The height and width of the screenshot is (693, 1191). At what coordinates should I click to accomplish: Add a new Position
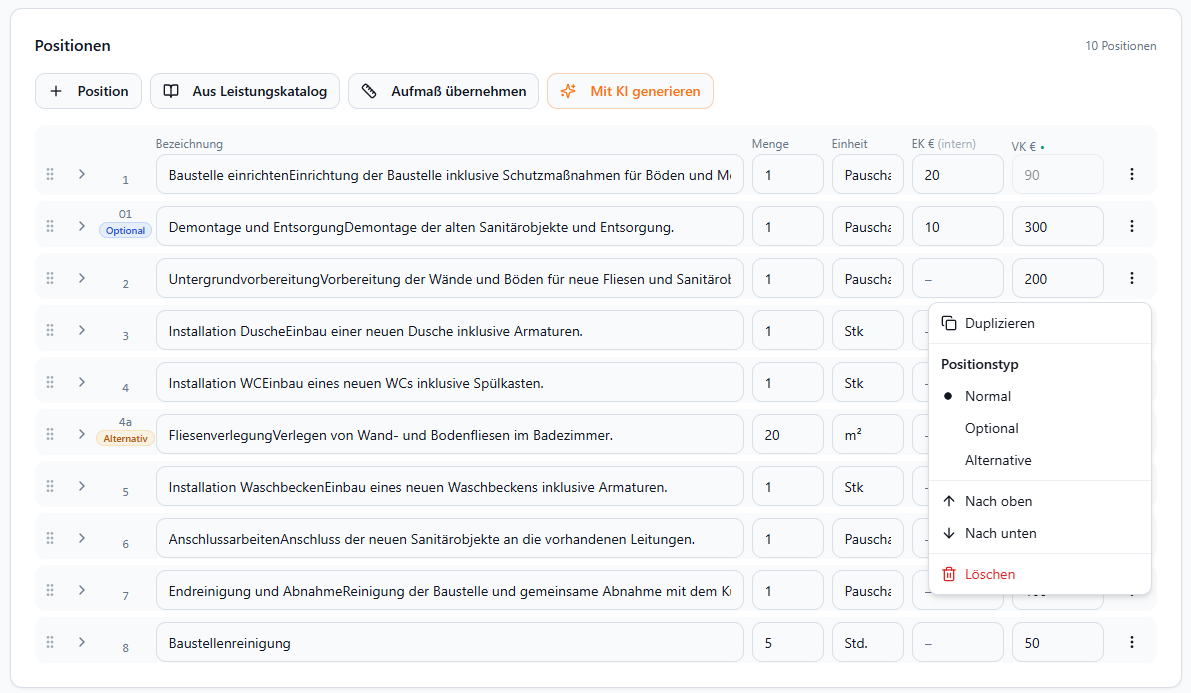coord(88,91)
